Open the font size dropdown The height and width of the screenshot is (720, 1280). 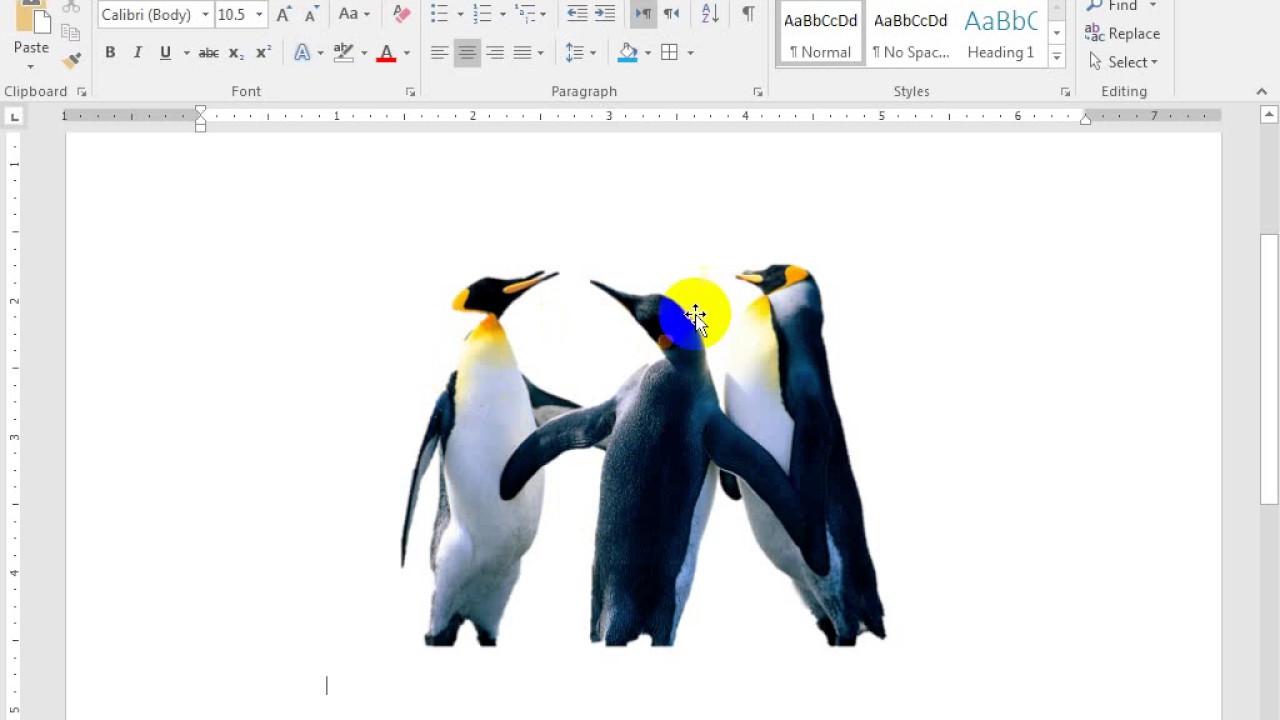pyautogui.click(x=259, y=14)
